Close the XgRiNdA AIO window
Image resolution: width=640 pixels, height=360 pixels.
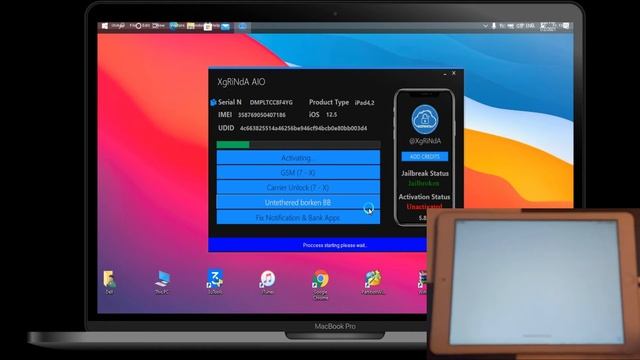point(454,73)
